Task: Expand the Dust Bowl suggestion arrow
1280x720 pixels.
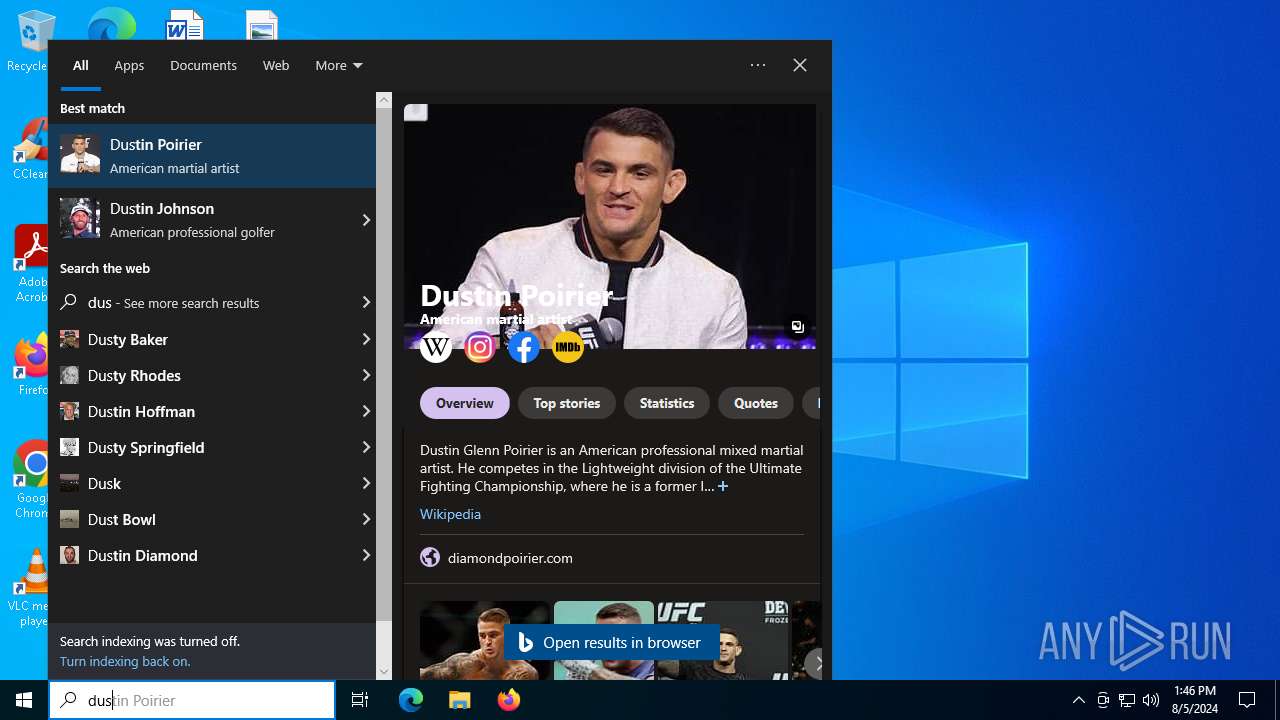Action: tap(366, 519)
